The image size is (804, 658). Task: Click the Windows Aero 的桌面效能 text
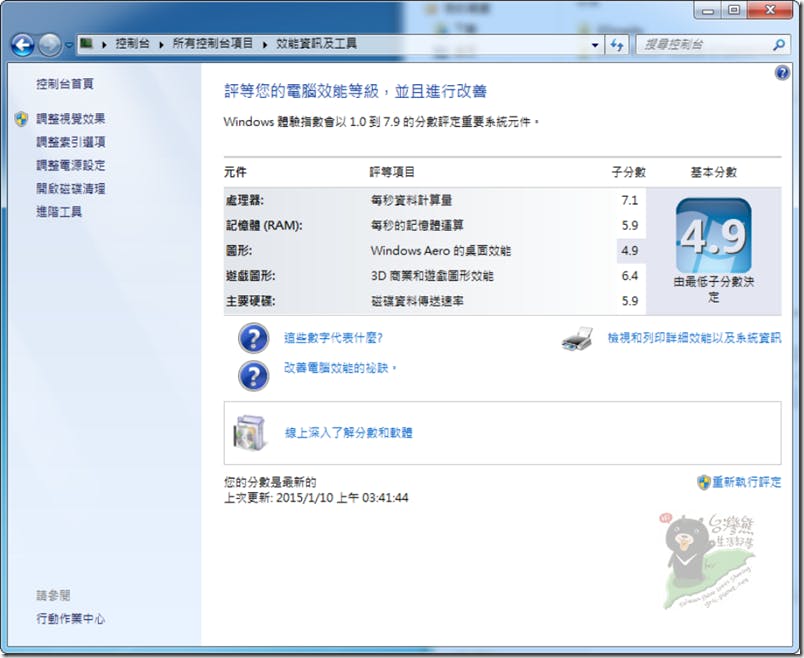click(441, 250)
